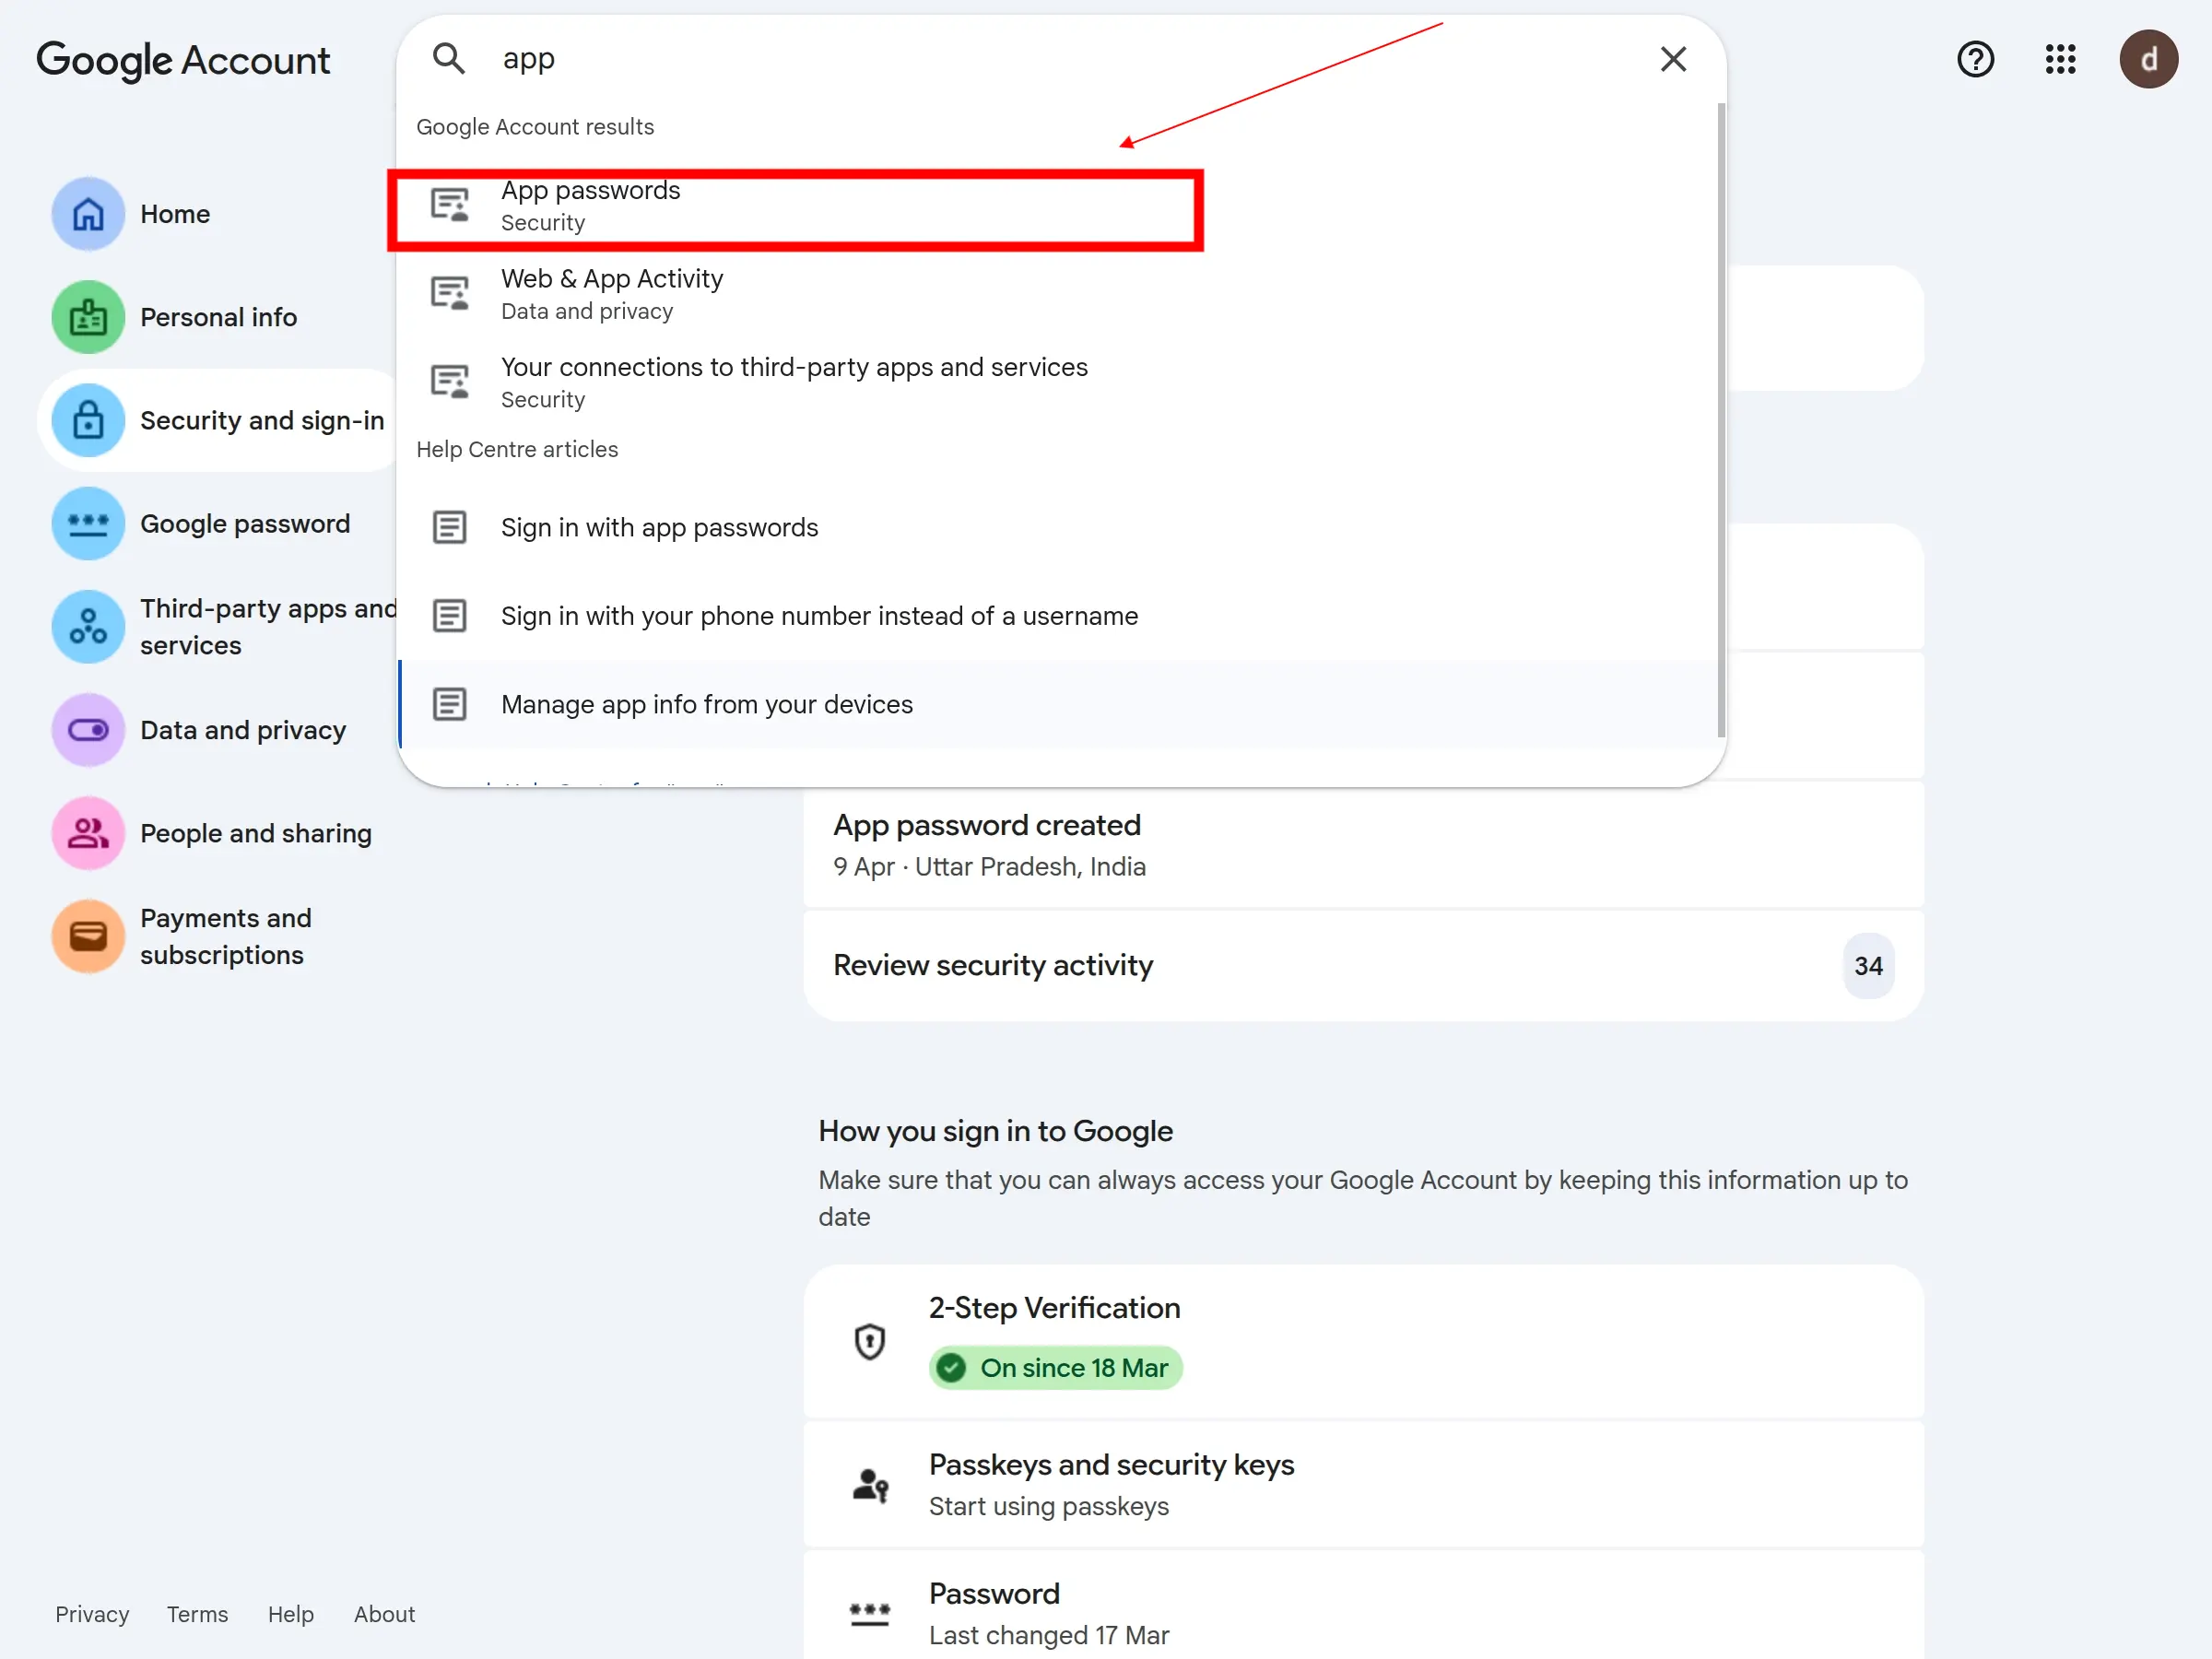This screenshot has width=2212, height=1659.
Task: Click the phone number article icon
Action: coord(450,616)
